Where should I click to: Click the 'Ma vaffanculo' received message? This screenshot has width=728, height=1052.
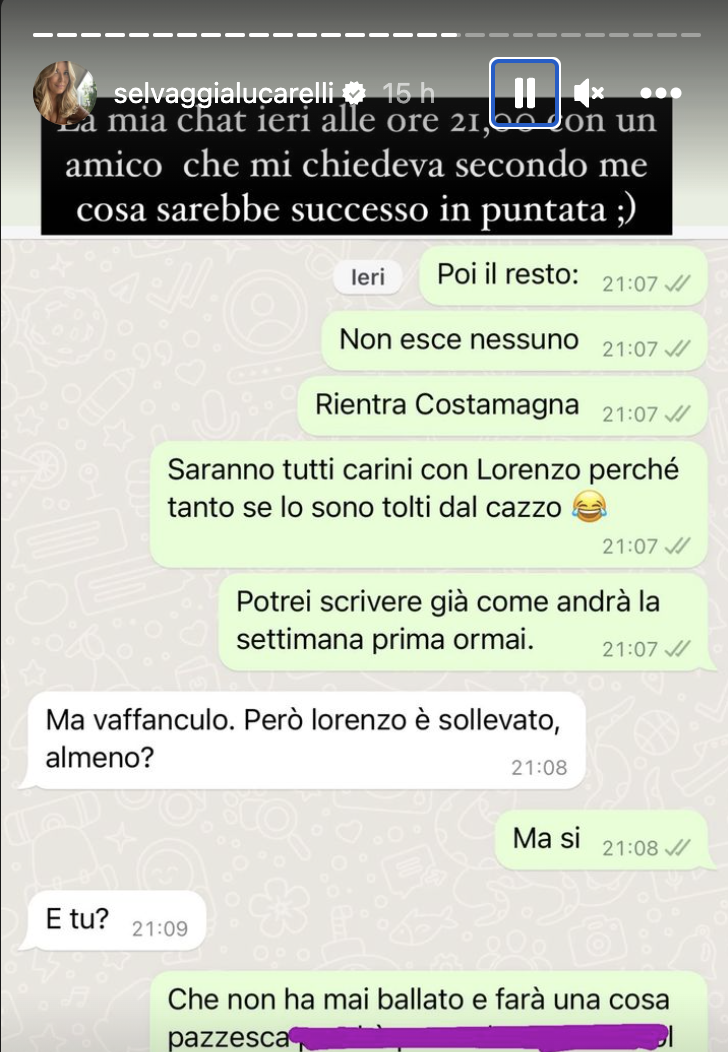[305, 740]
